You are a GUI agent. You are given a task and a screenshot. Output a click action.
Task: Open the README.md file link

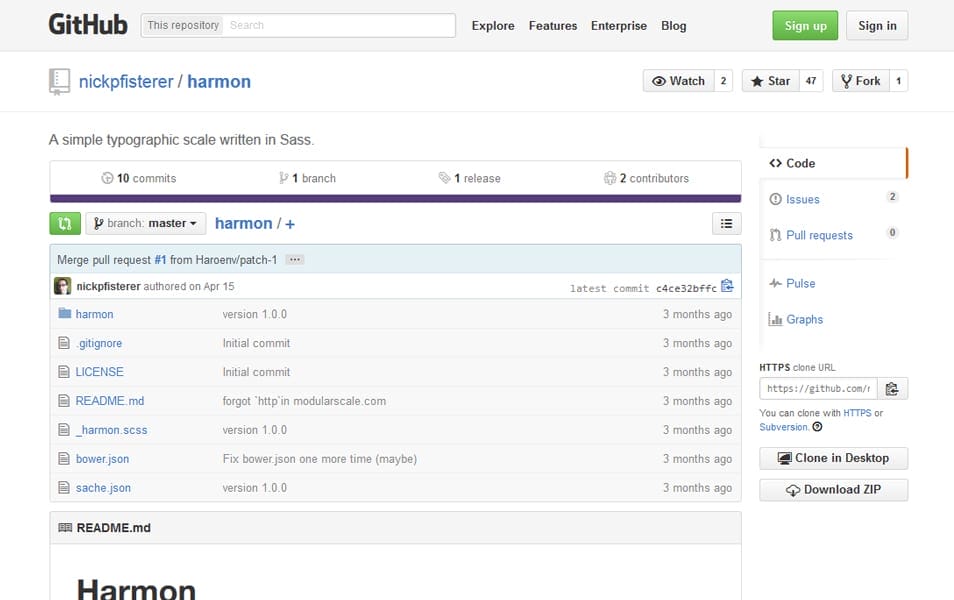pyautogui.click(x=110, y=400)
